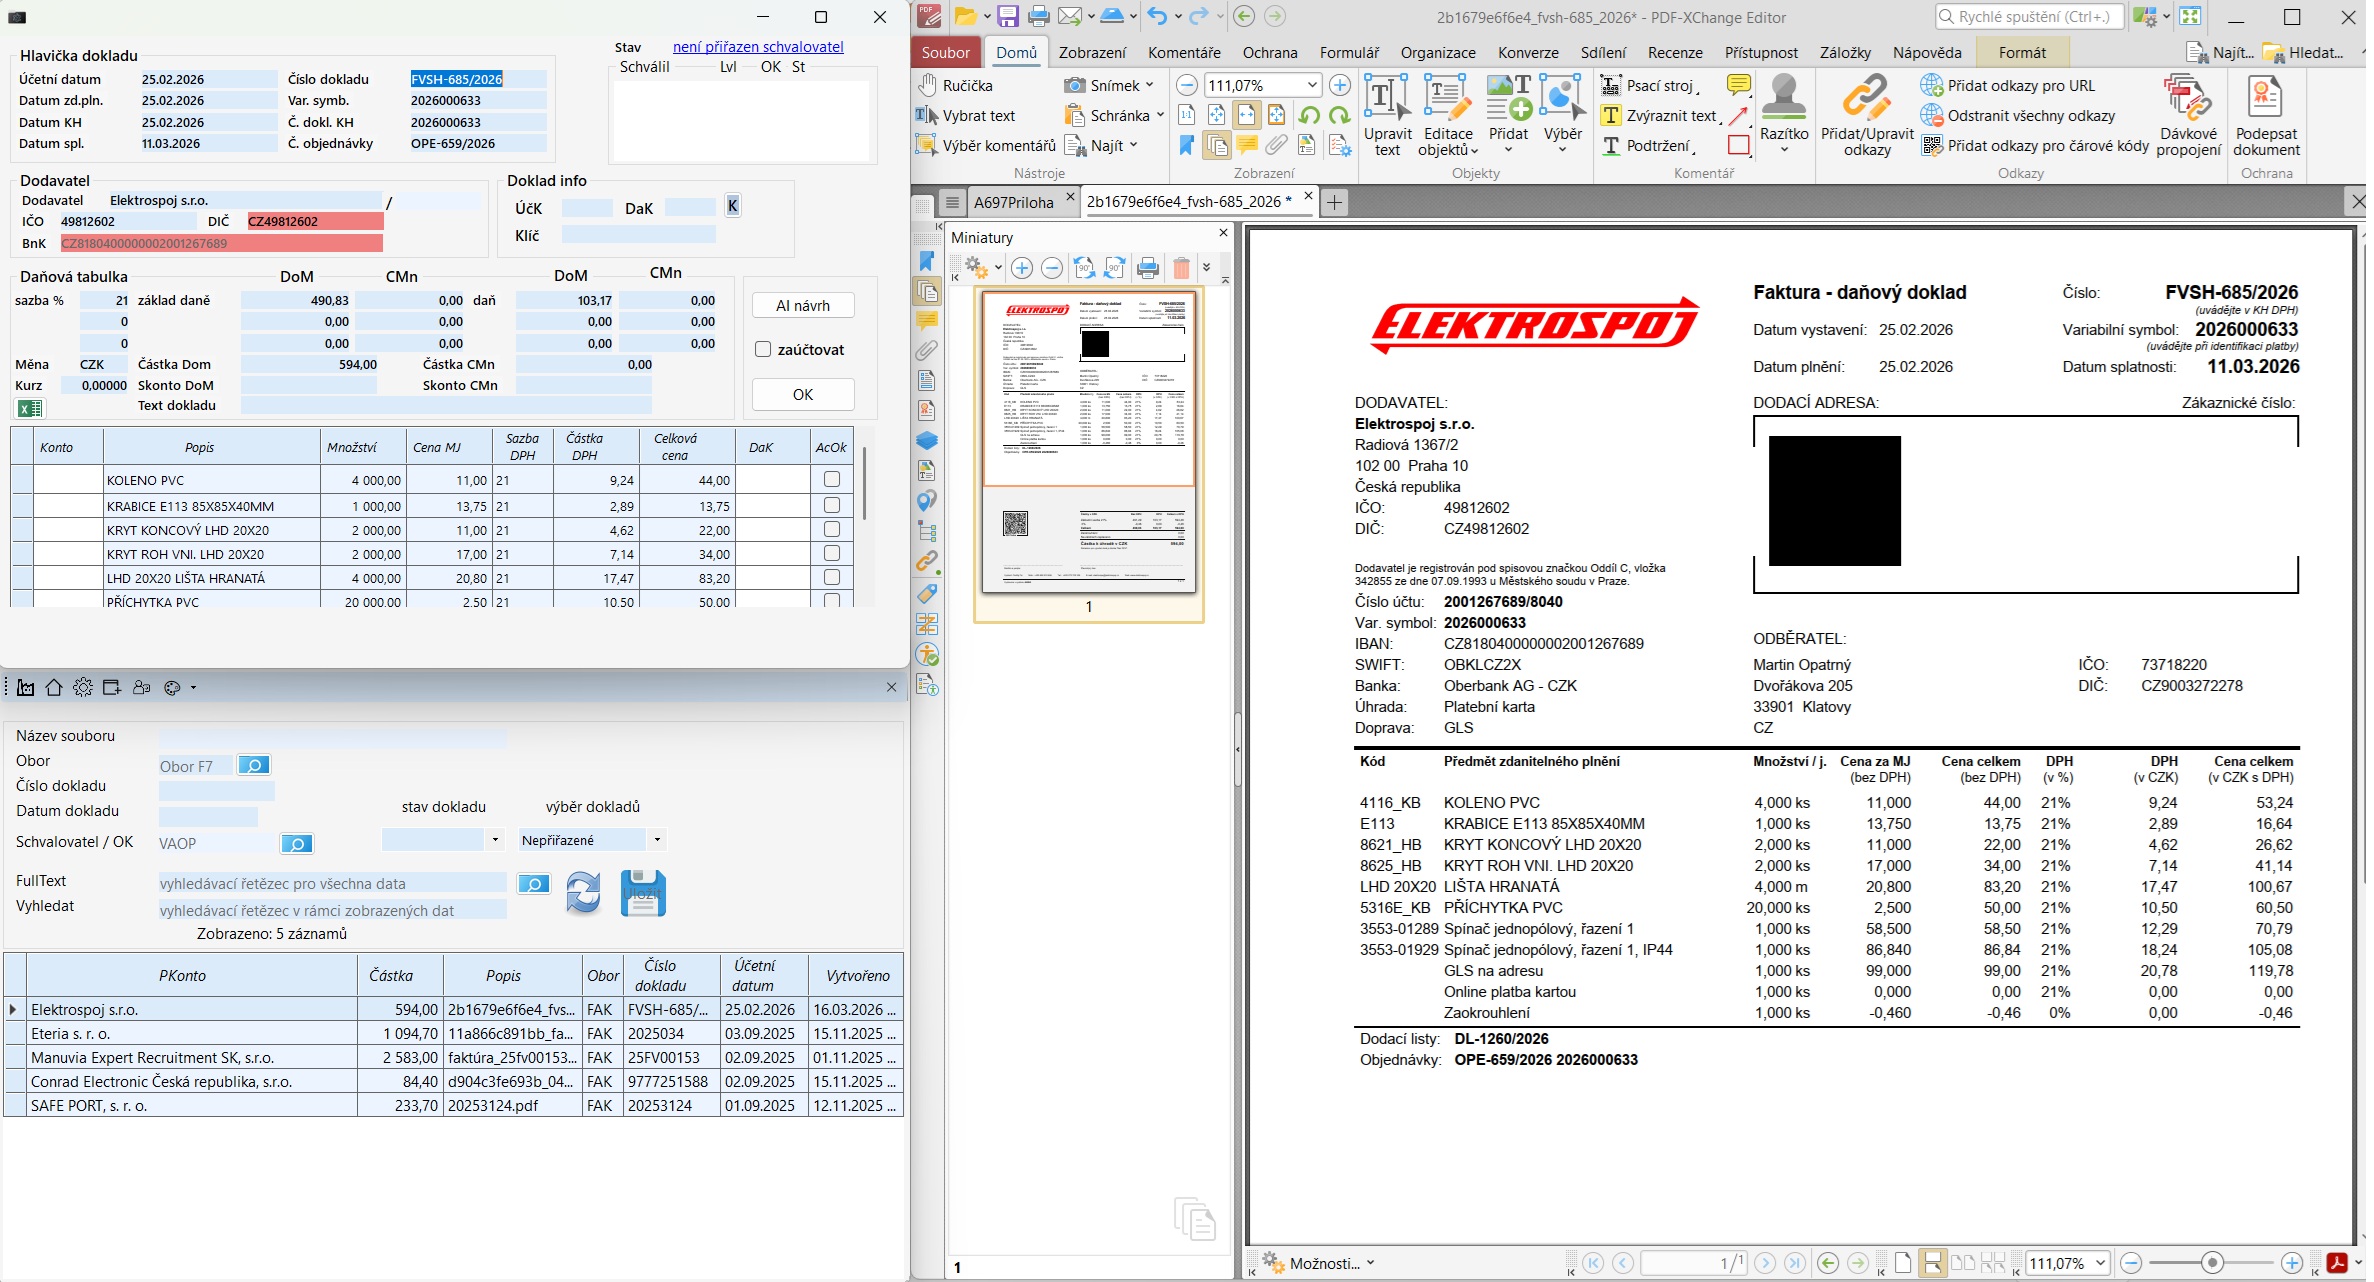Click the blue floppy disk Uložit icon
This screenshot has height=1282, width=2374.
tap(643, 893)
